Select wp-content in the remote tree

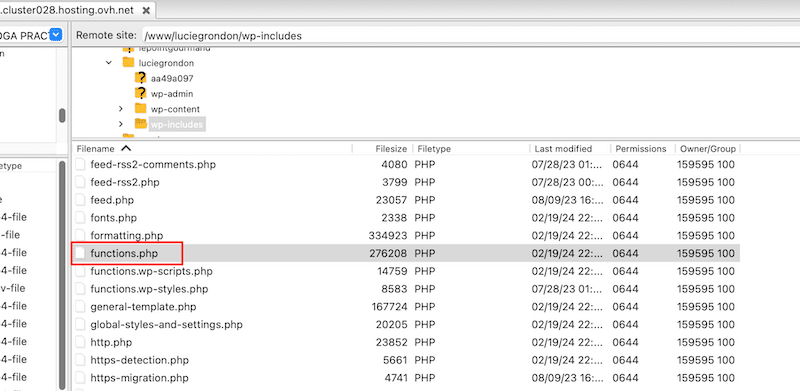click(175, 109)
